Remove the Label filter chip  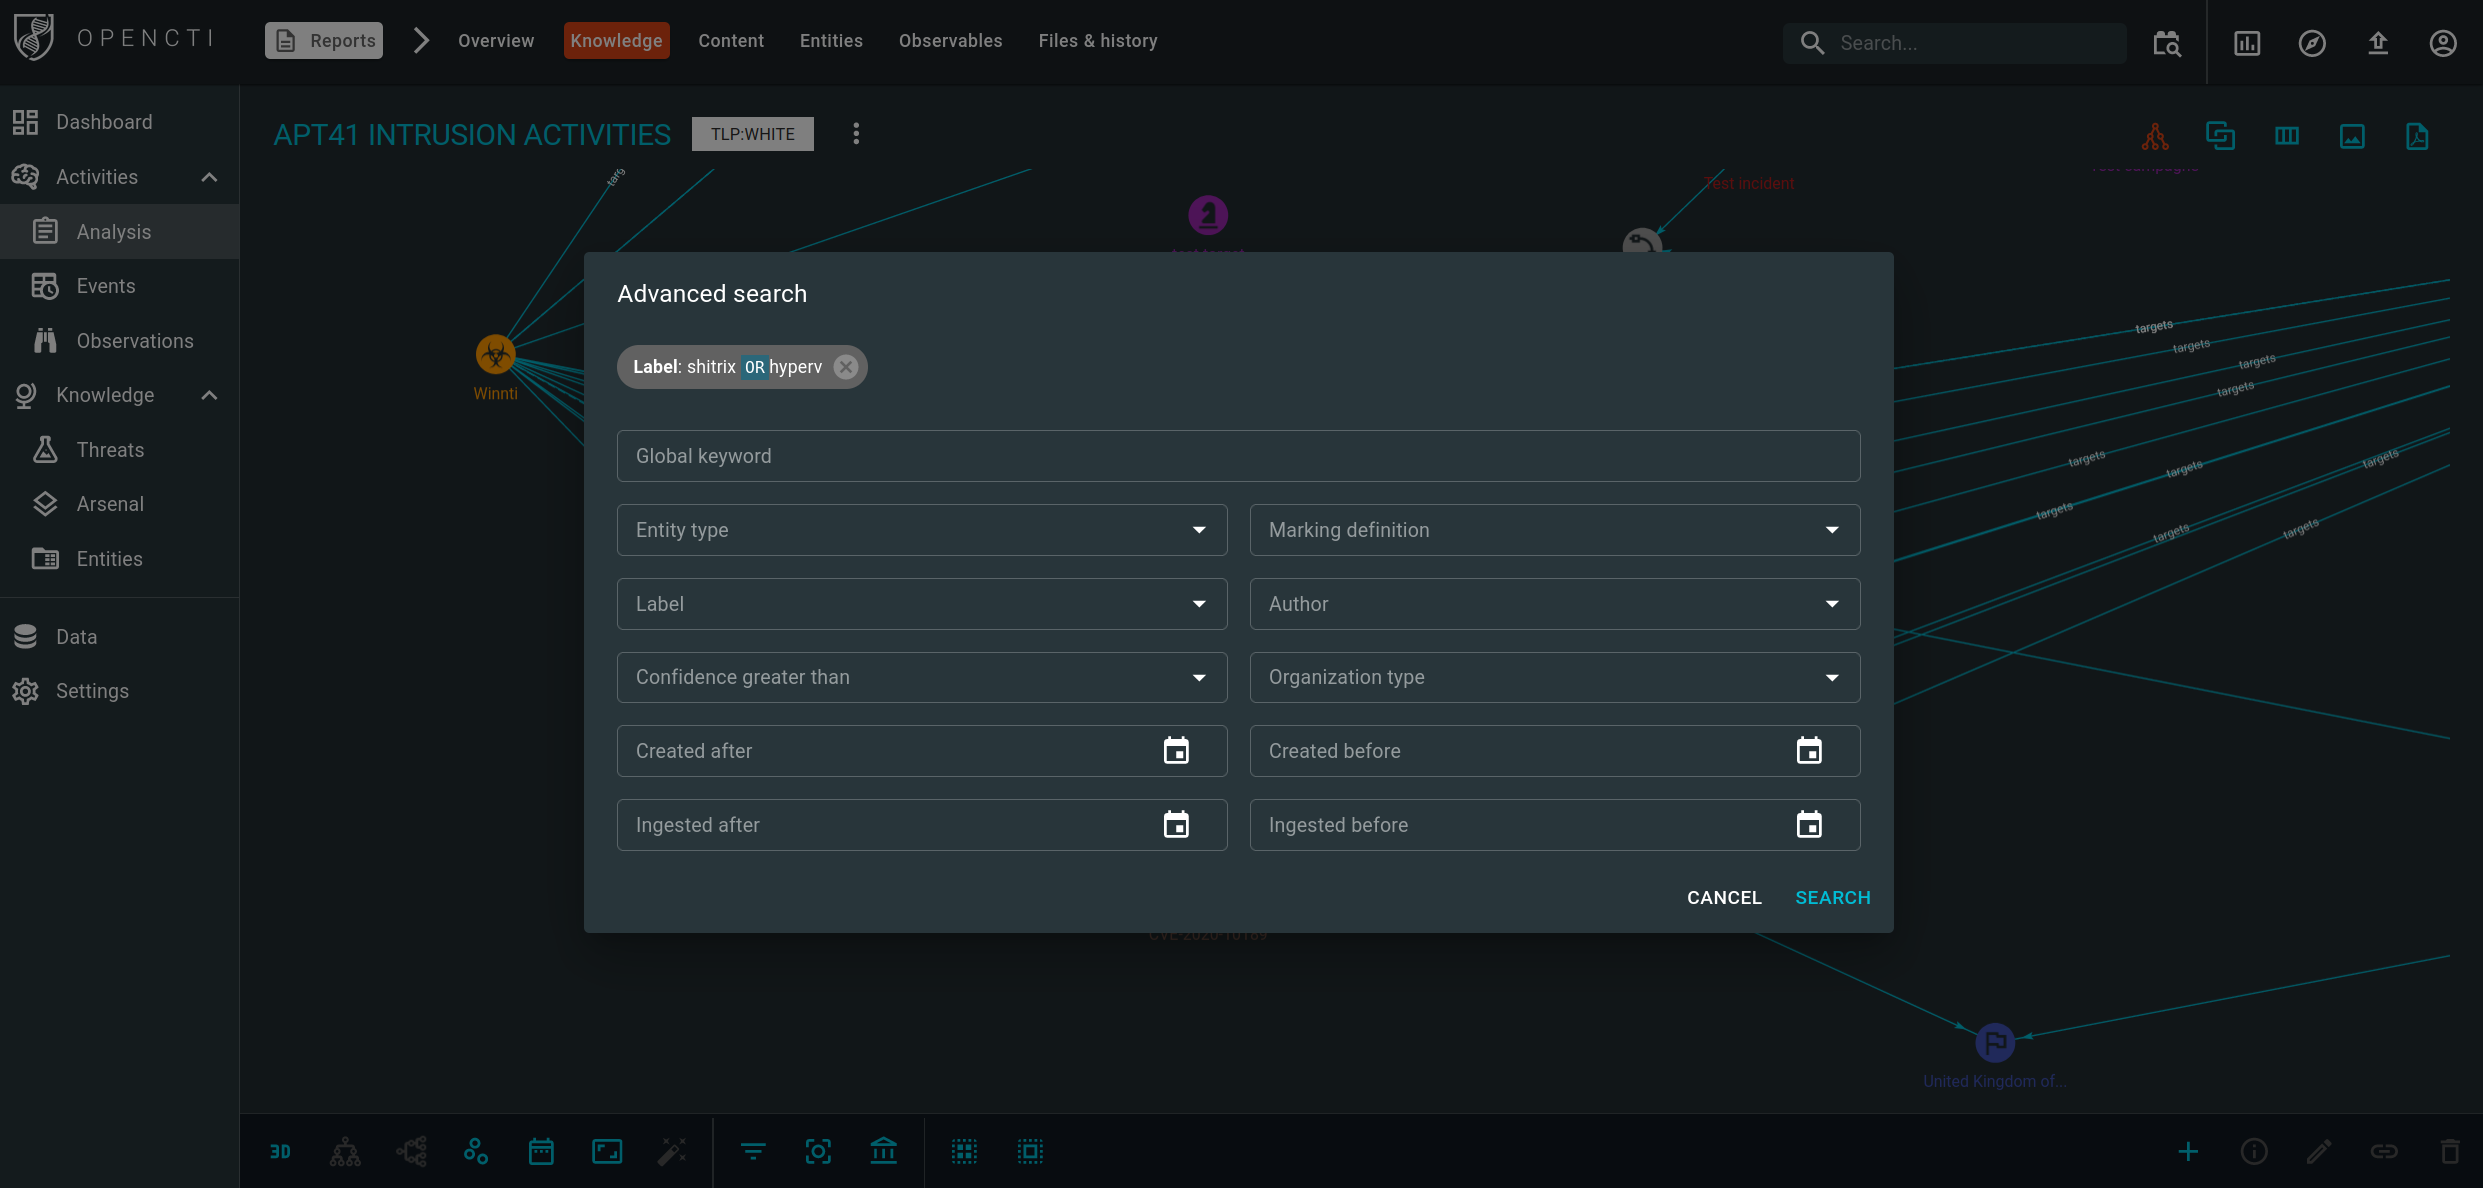tap(846, 367)
